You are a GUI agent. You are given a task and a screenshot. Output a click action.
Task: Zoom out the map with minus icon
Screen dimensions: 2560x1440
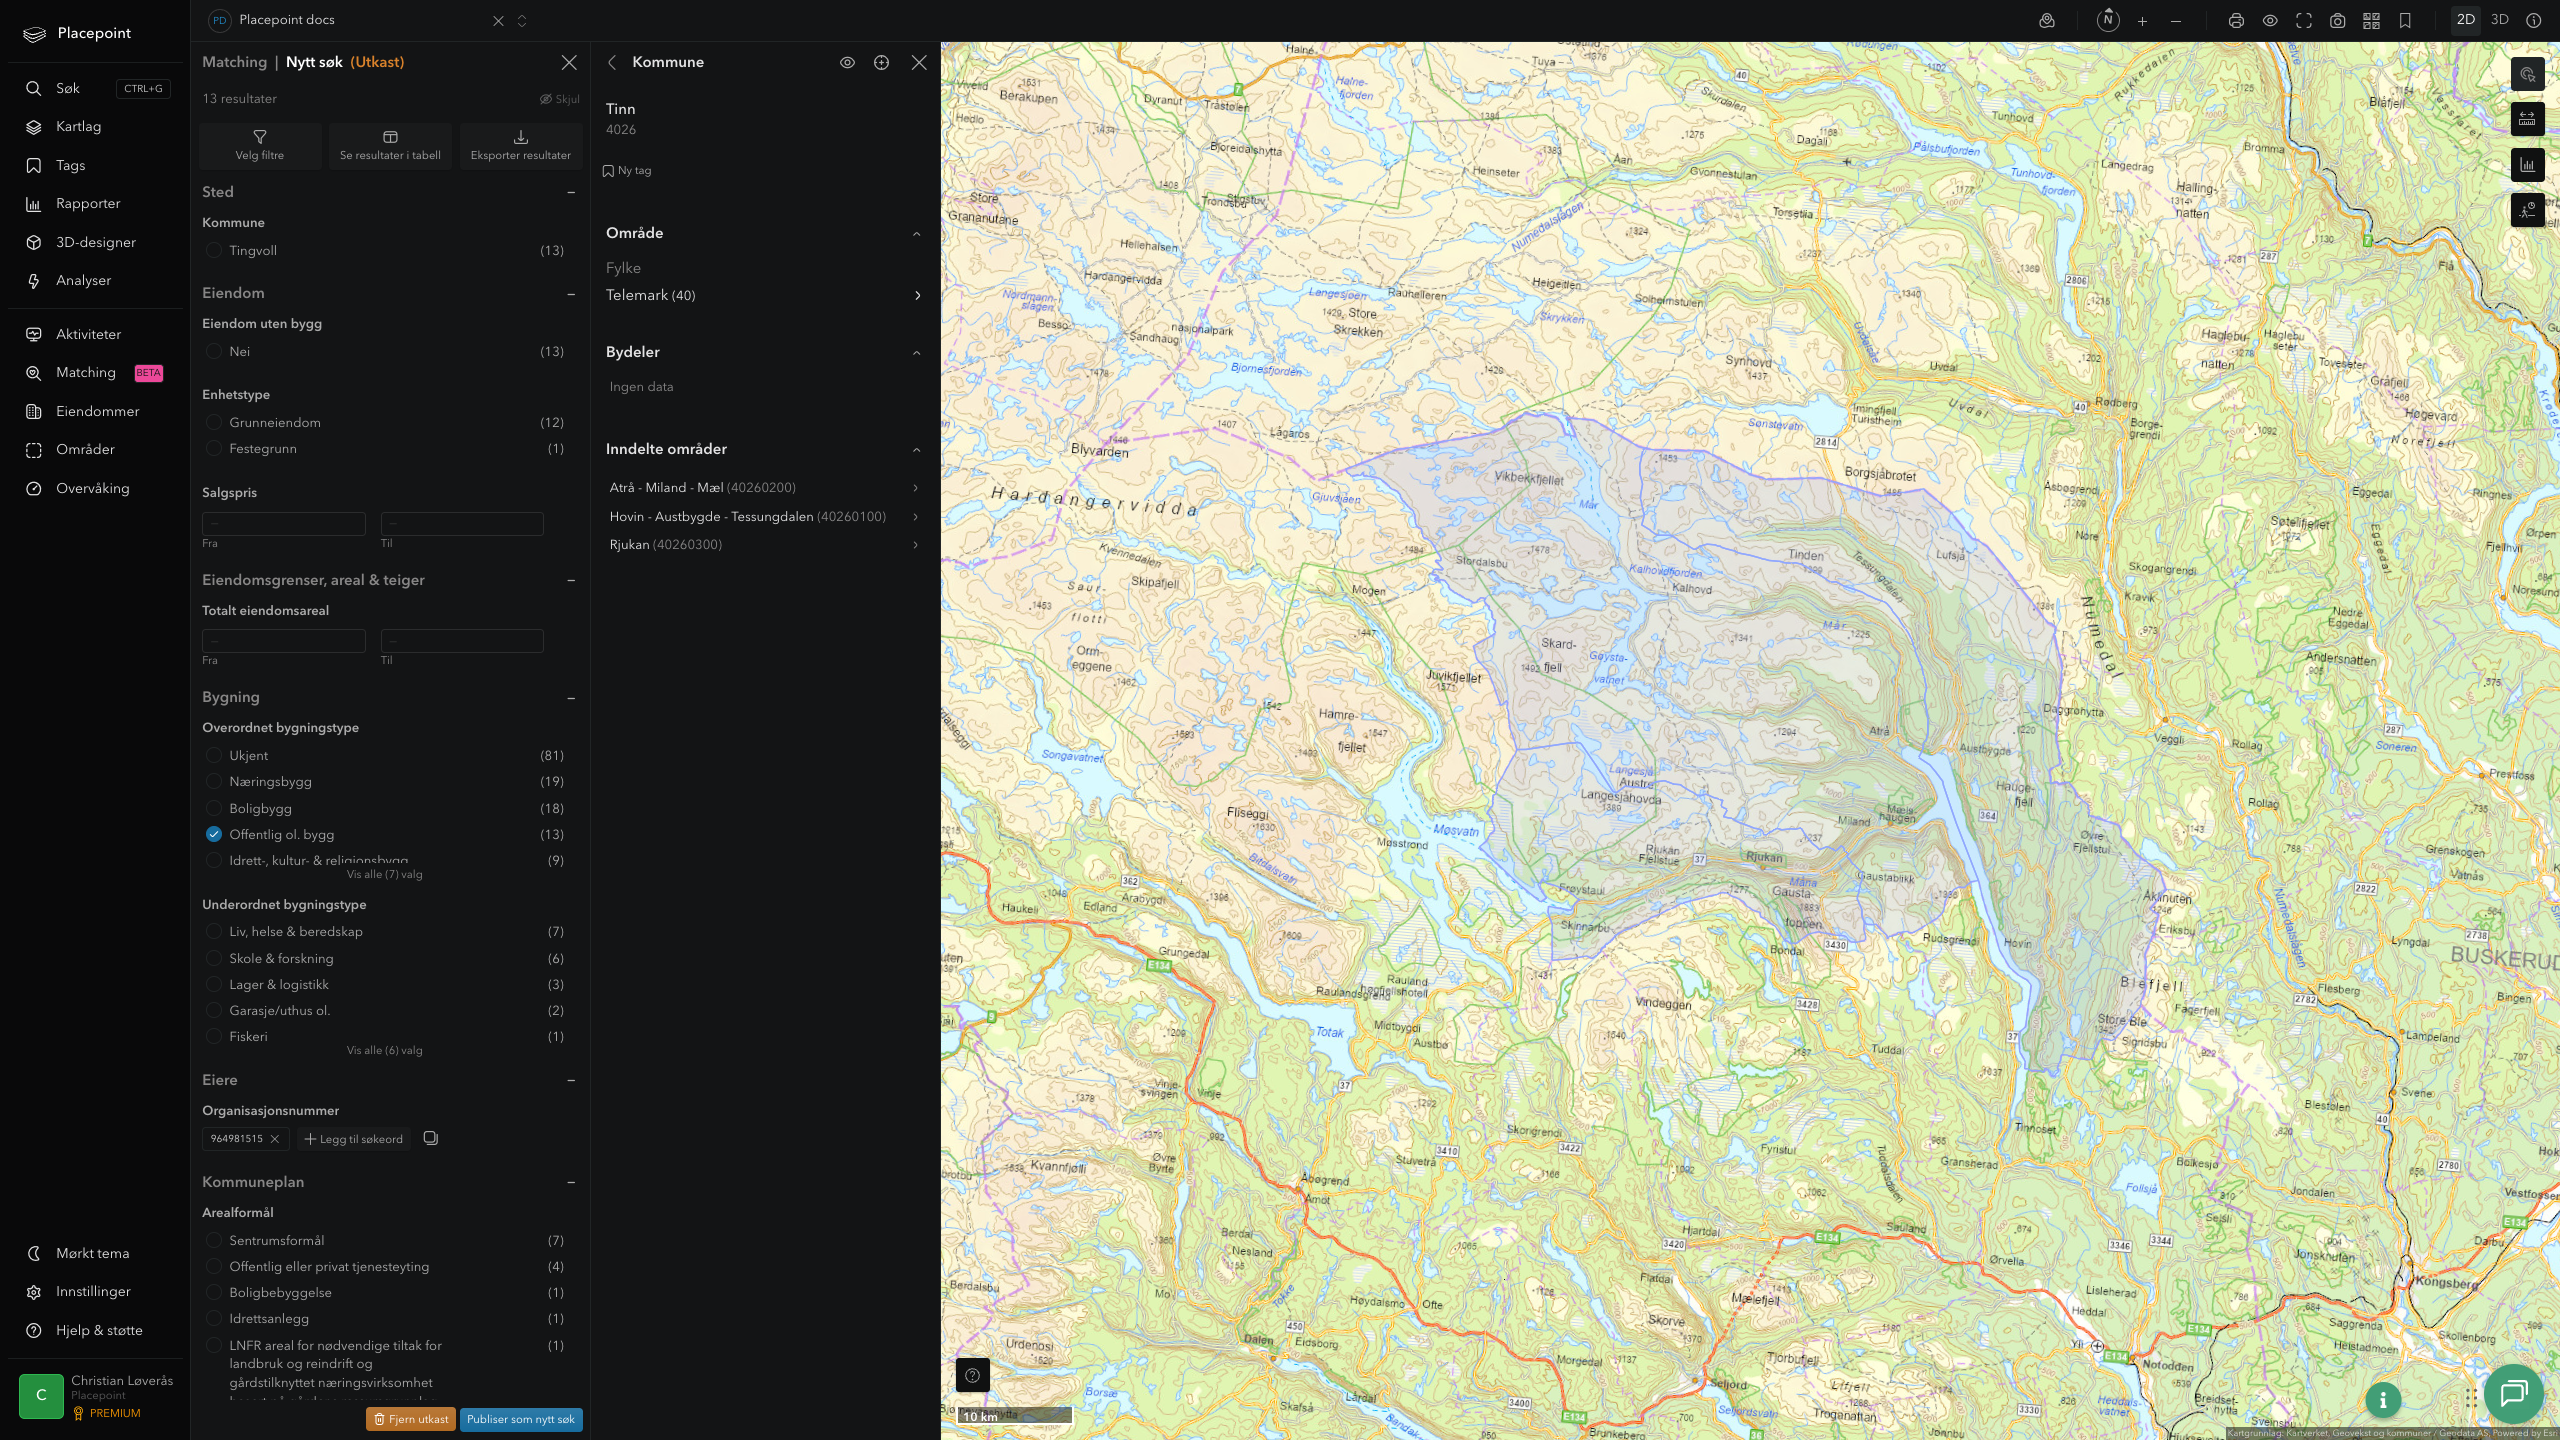coord(2176,20)
